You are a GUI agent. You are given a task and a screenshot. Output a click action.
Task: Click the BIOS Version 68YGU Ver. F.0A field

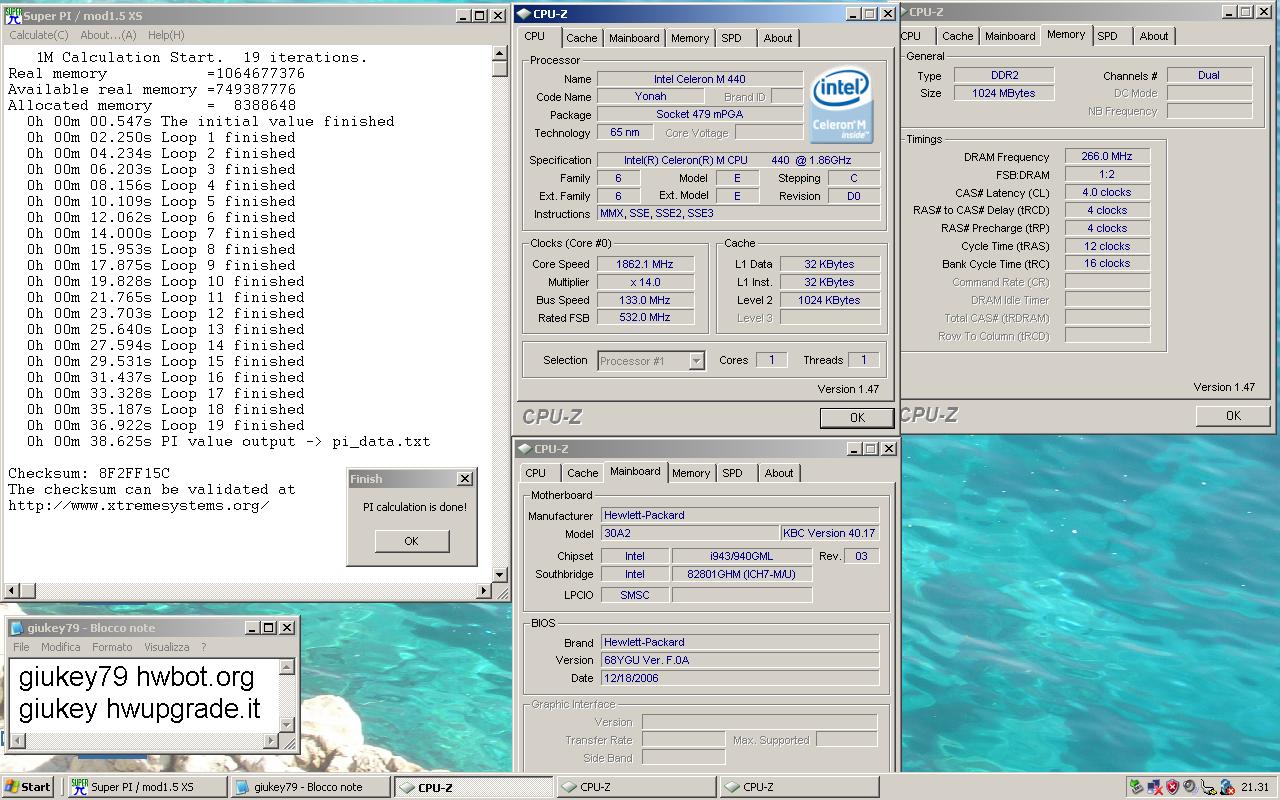point(740,660)
